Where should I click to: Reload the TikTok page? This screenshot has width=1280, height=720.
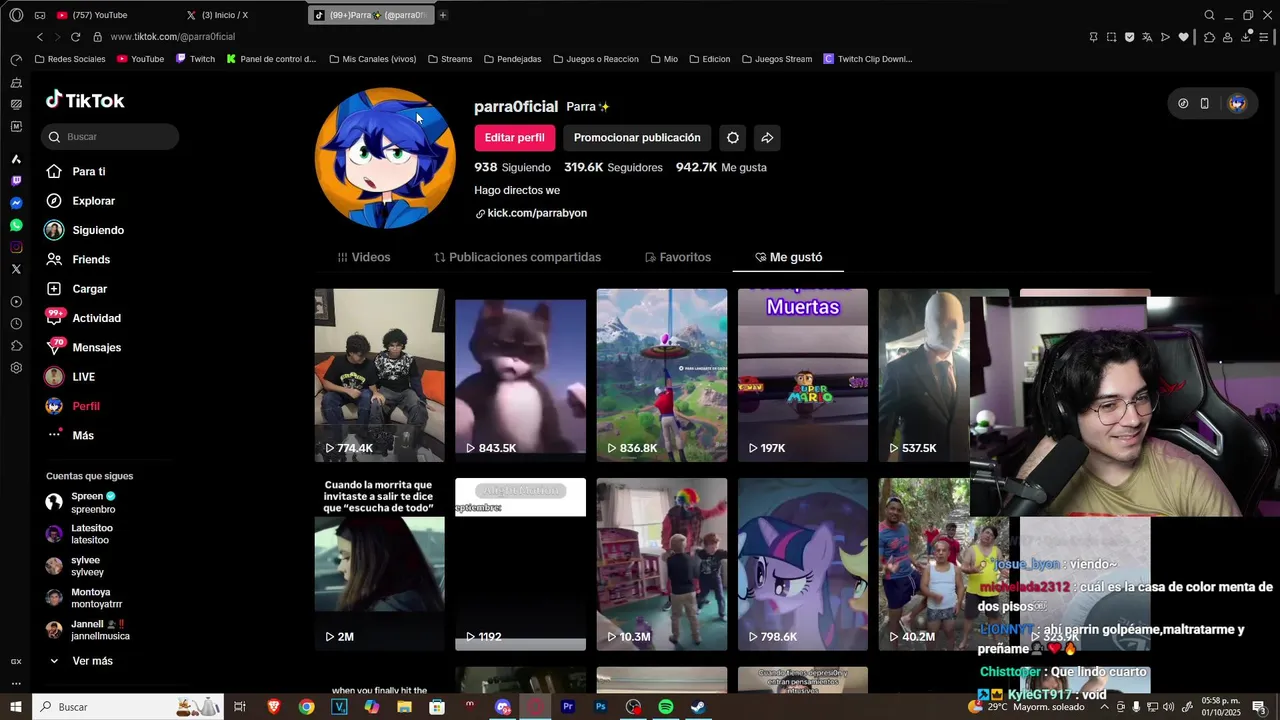tap(75, 37)
